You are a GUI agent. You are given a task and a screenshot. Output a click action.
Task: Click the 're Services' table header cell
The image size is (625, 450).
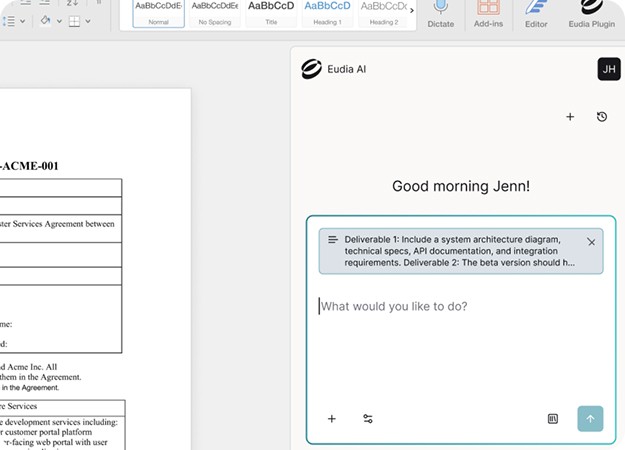click(18, 406)
